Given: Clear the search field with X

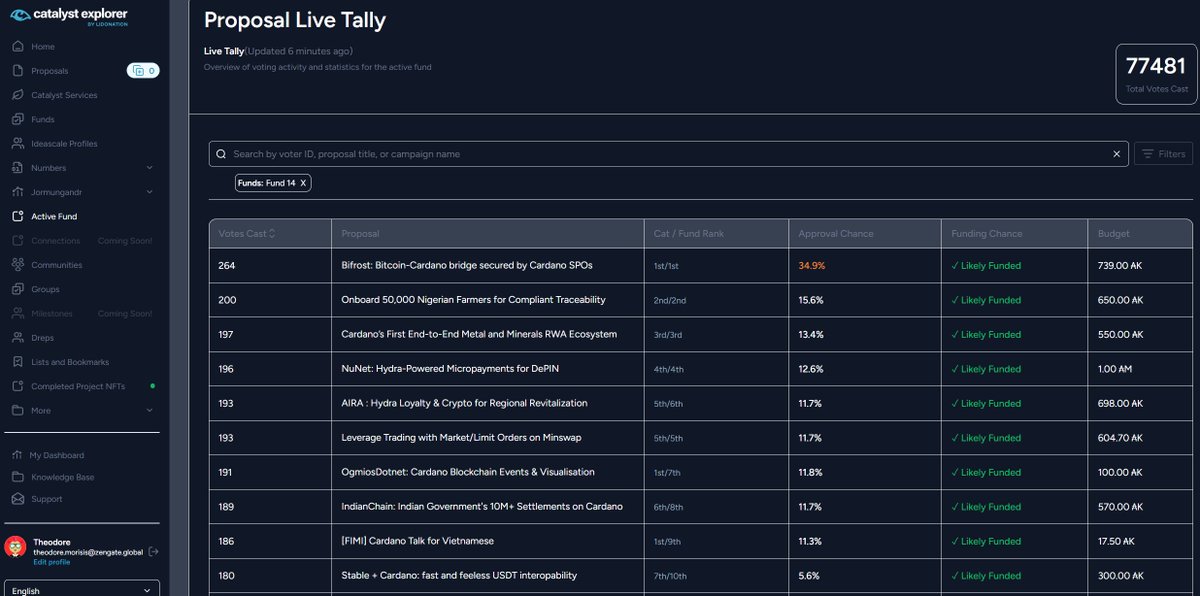Looking at the screenshot, I should (x=1117, y=154).
